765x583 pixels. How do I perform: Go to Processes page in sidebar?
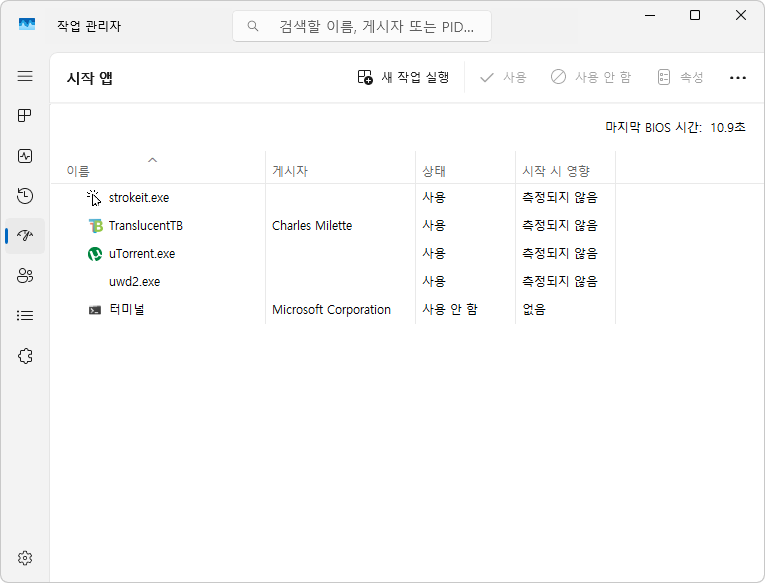(x=25, y=116)
